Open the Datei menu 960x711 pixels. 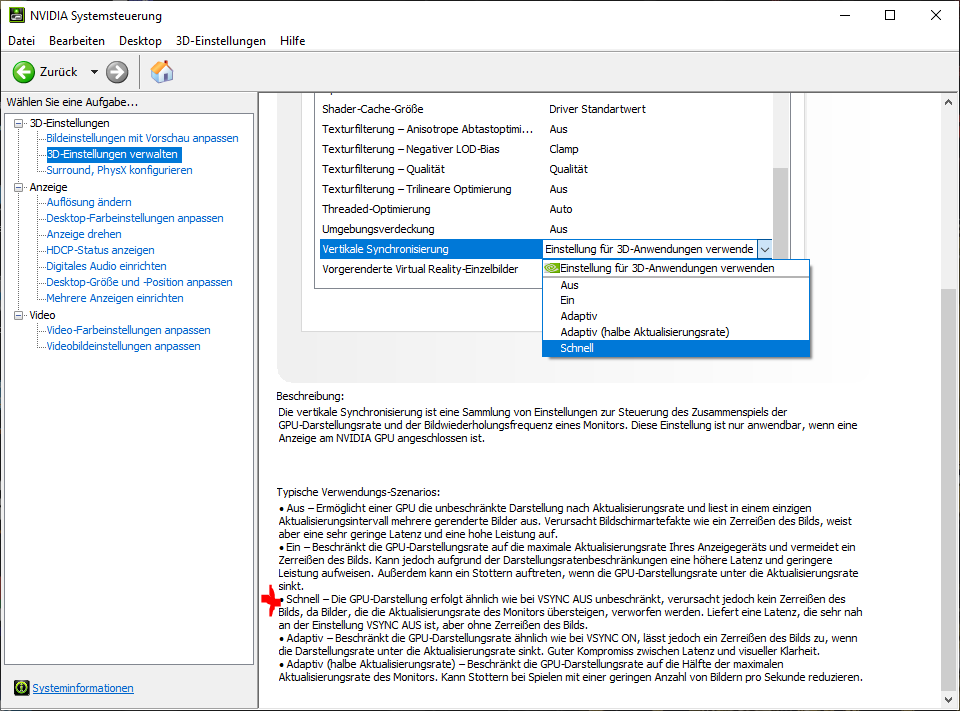(x=21, y=40)
